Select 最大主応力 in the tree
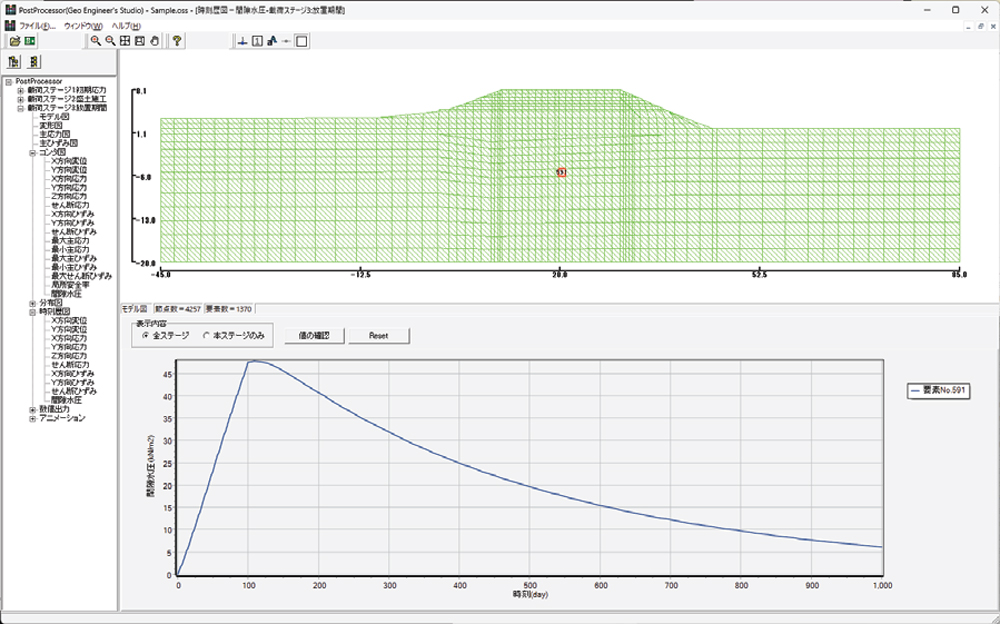 click(x=70, y=241)
